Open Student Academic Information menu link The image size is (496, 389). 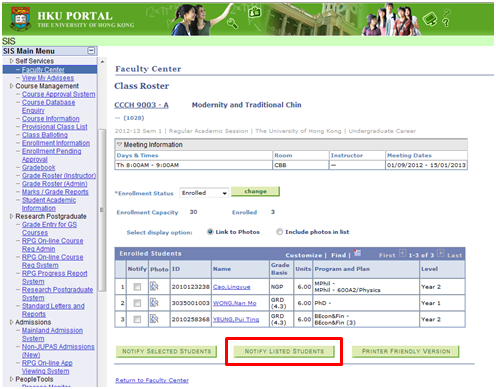[49, 204]
